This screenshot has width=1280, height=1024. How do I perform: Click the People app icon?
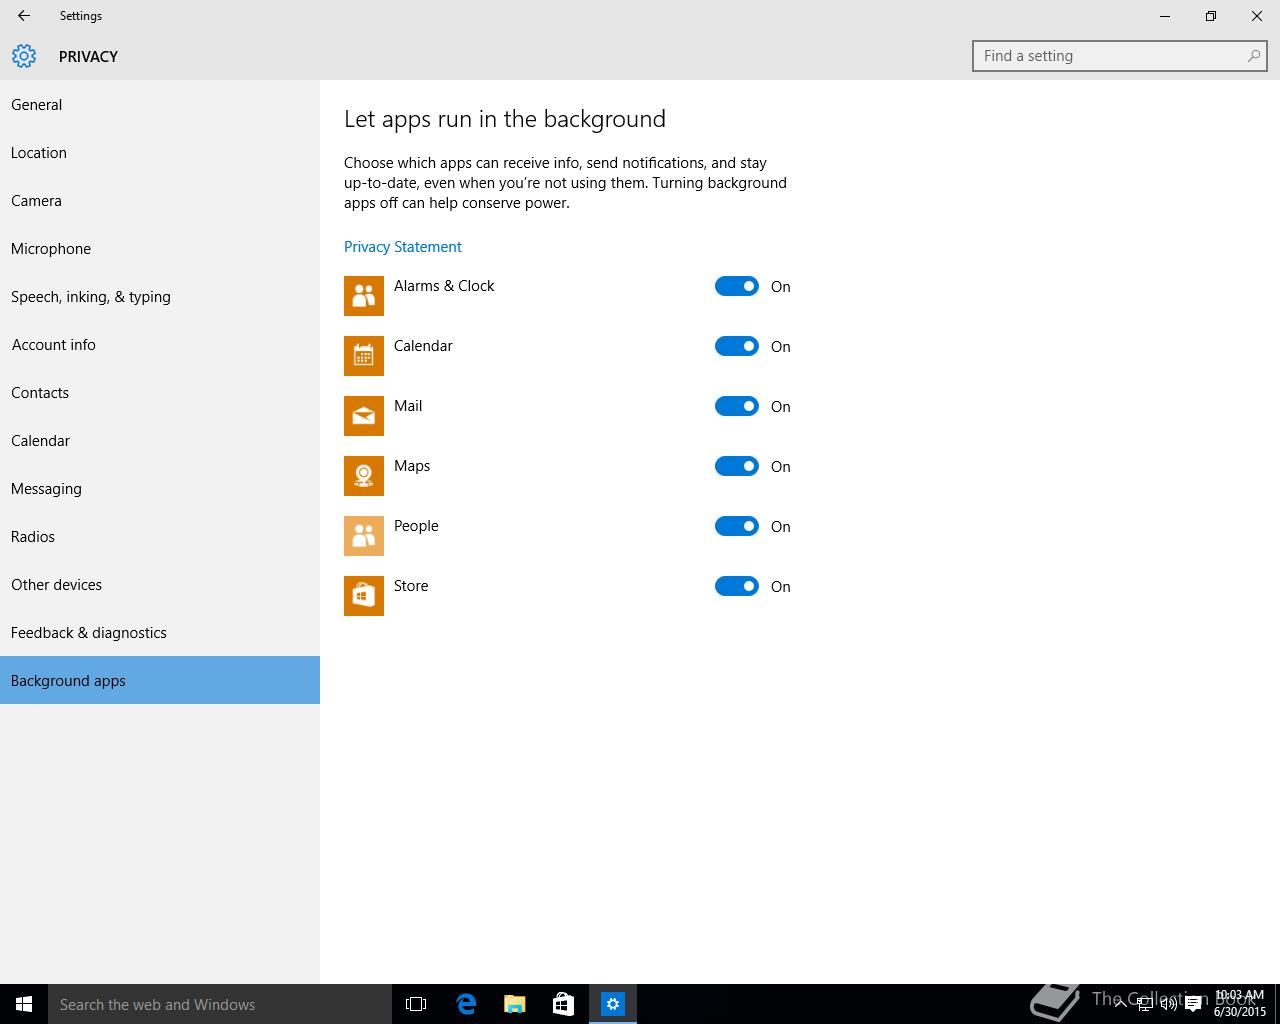[x=364, y=536]
